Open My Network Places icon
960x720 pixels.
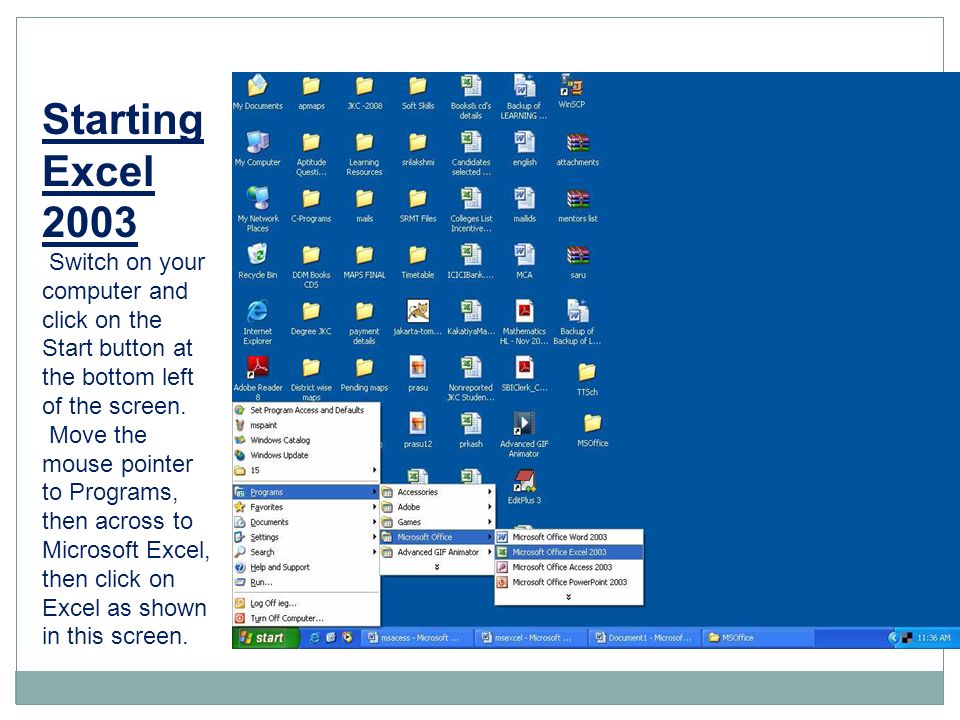coord(258,209)
